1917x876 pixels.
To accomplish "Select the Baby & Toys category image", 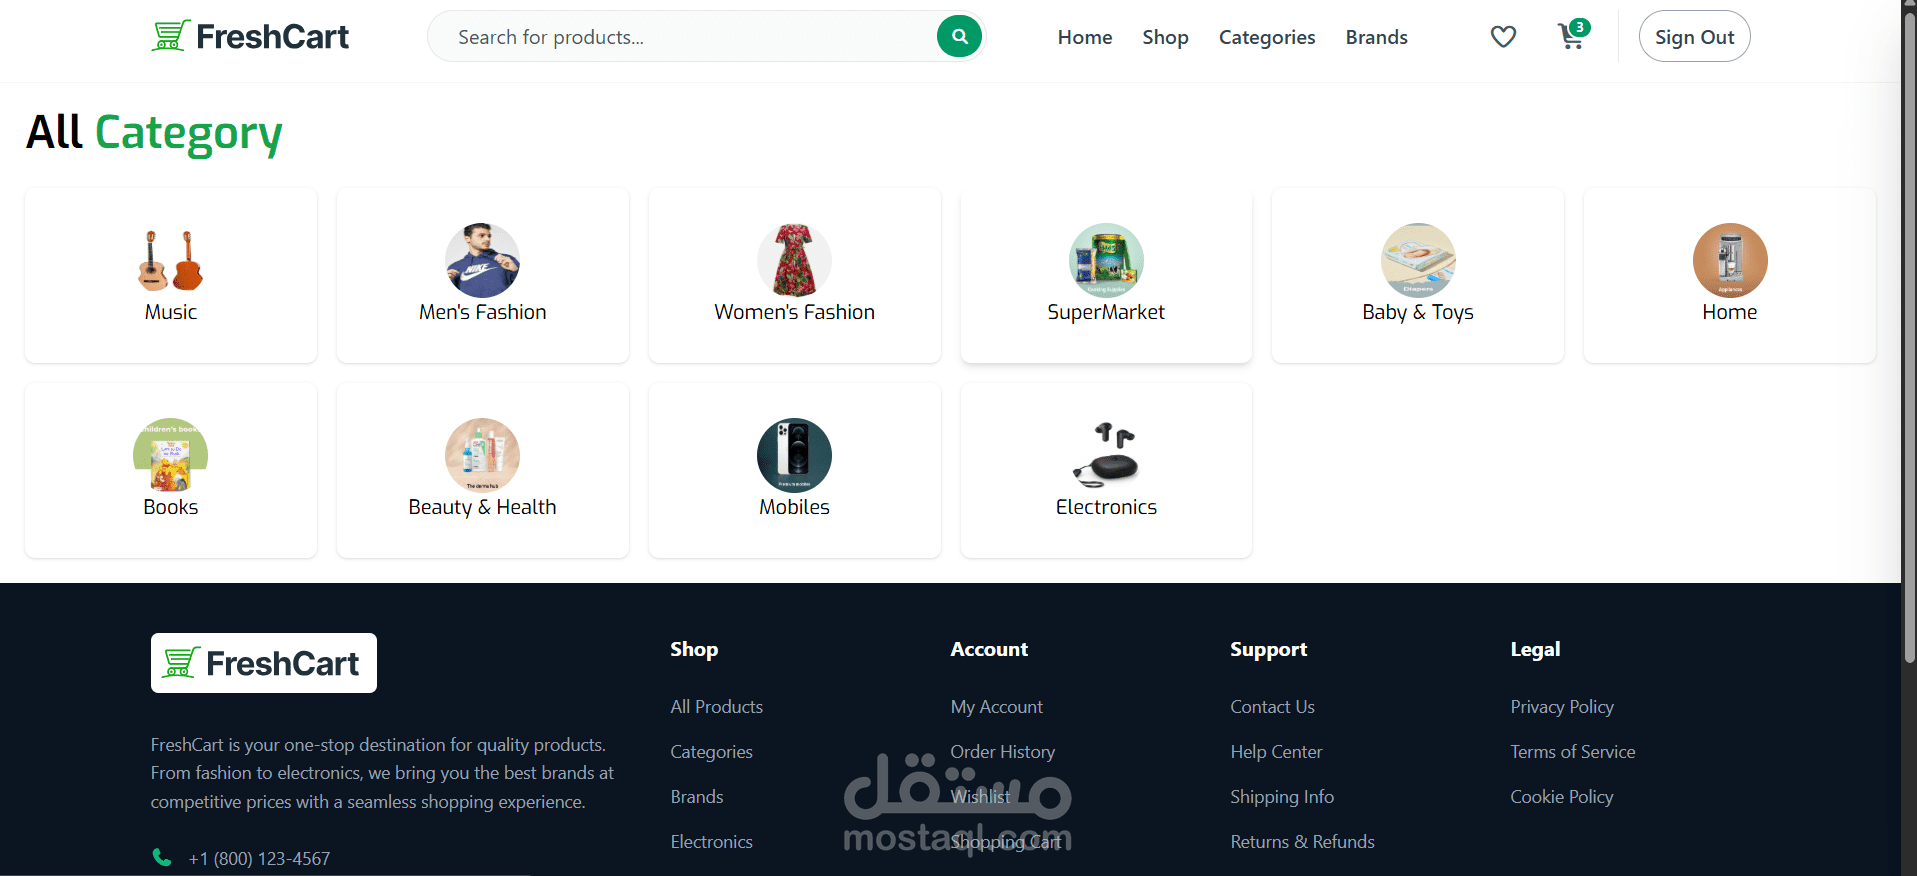I will (x=1418, y=260).
